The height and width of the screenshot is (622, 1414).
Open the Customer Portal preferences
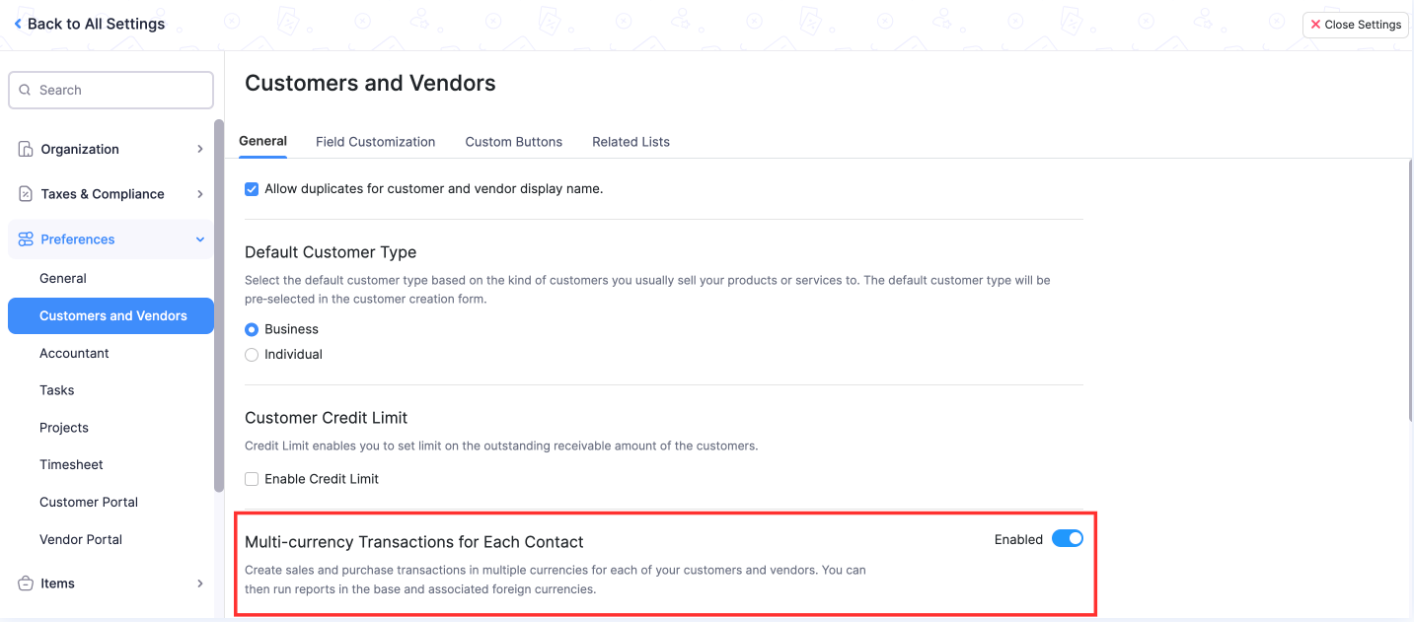point(88,502)
